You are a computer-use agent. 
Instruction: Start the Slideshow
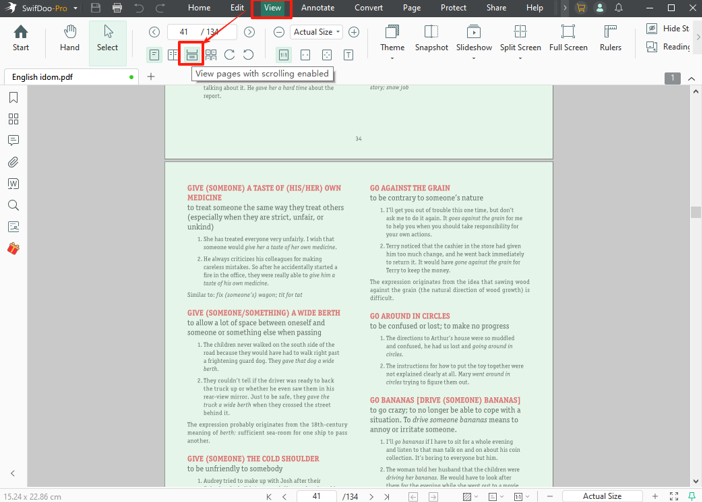474,41
